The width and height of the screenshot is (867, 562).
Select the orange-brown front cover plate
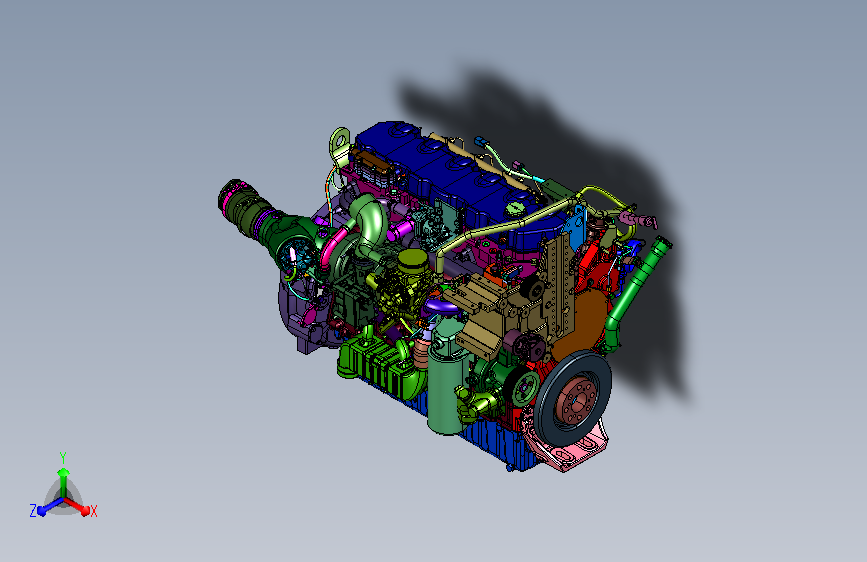(x=586, y=324)
